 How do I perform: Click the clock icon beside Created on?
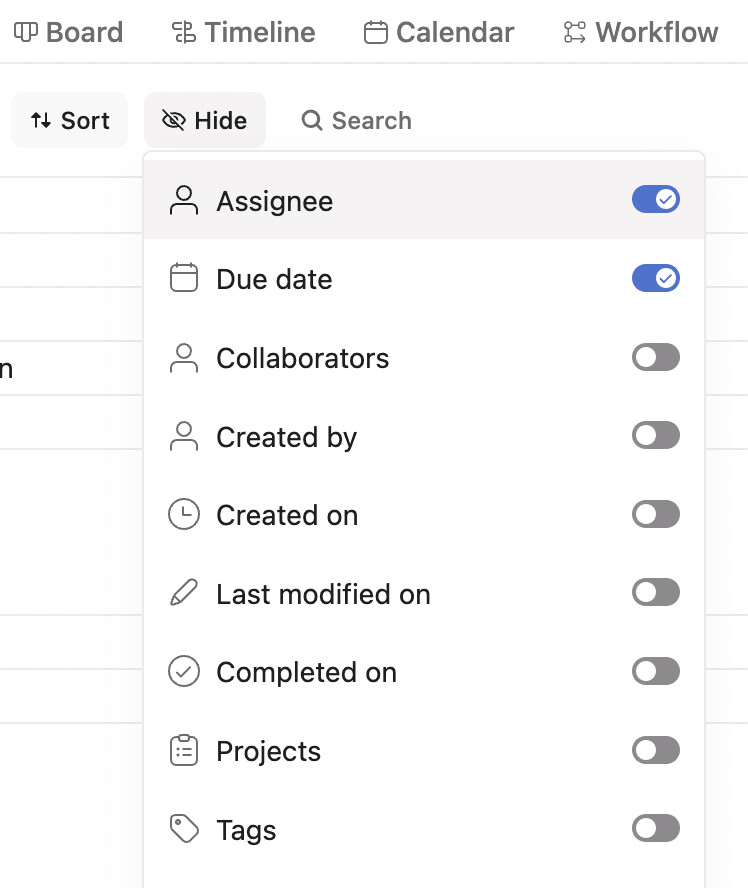(x=184, y=514)
